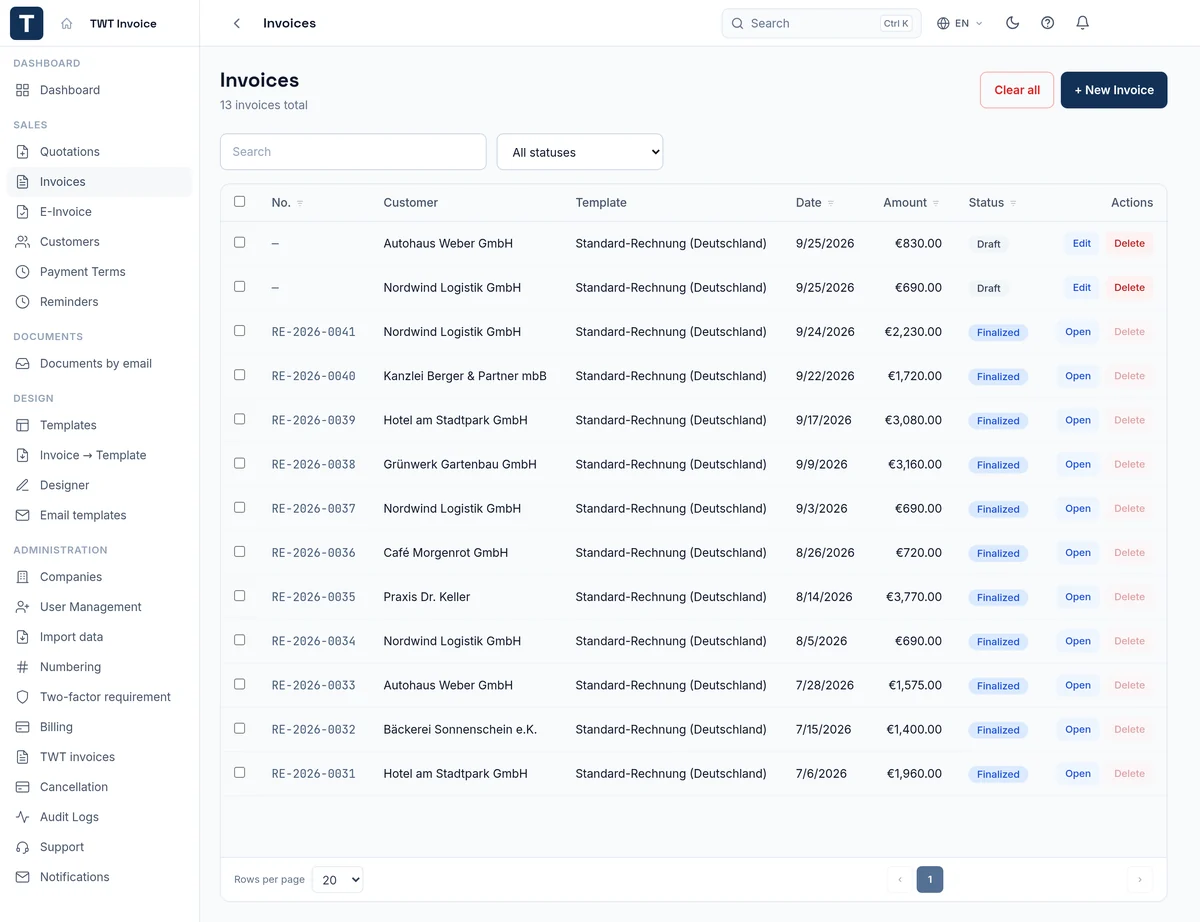The width and height of the screenshot is (1200, 922).
Task: Click the E-Invoice icon in sidebar
Action: [x=23, y=212]
